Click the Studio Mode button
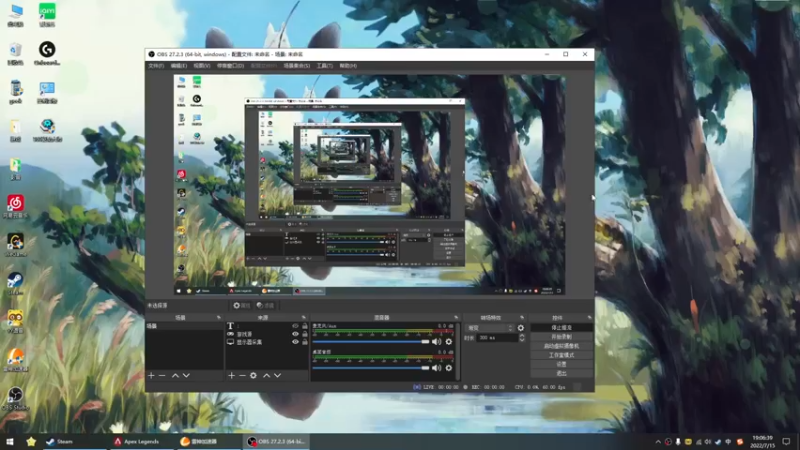 click(x=561, y=355)
